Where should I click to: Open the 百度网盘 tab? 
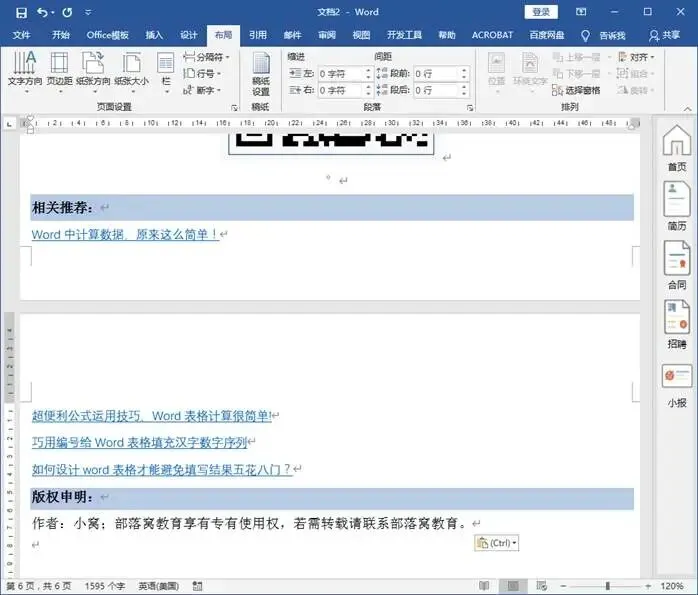pos(547,35)
